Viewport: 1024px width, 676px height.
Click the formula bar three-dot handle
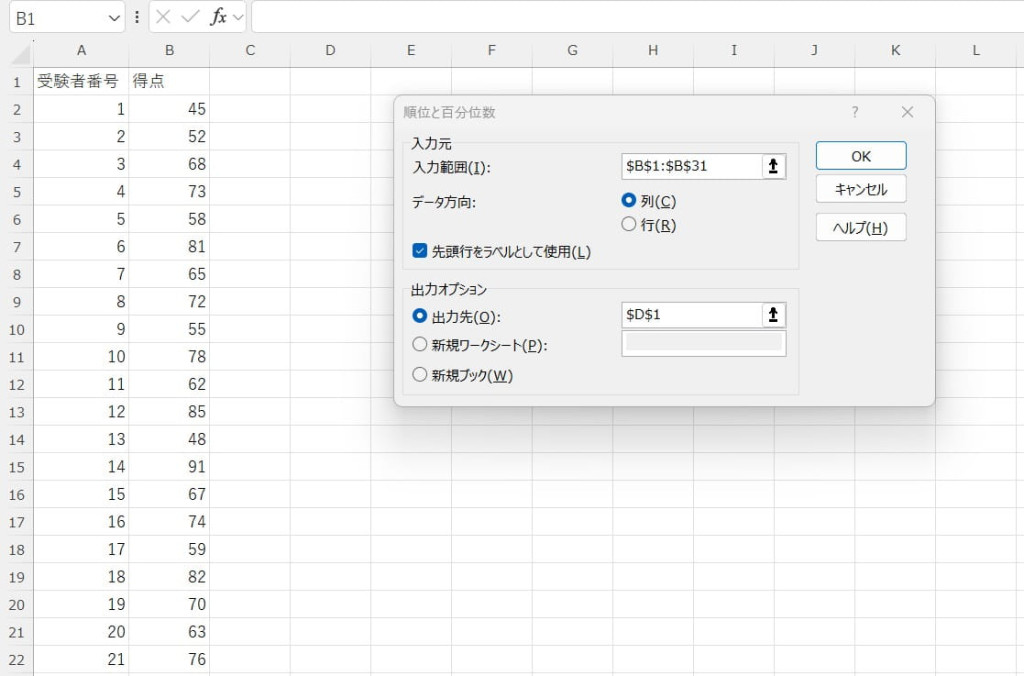point(137,17)
